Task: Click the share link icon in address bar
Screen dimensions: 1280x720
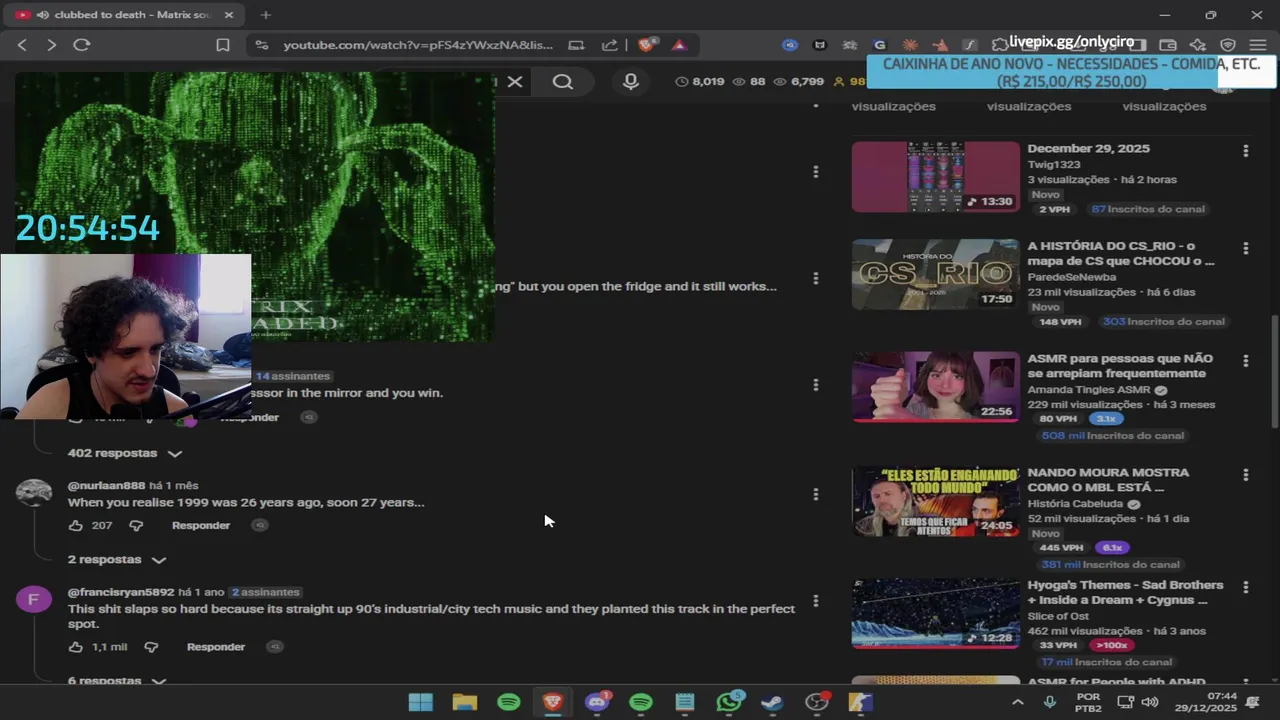Action: (x=610, y=45)
